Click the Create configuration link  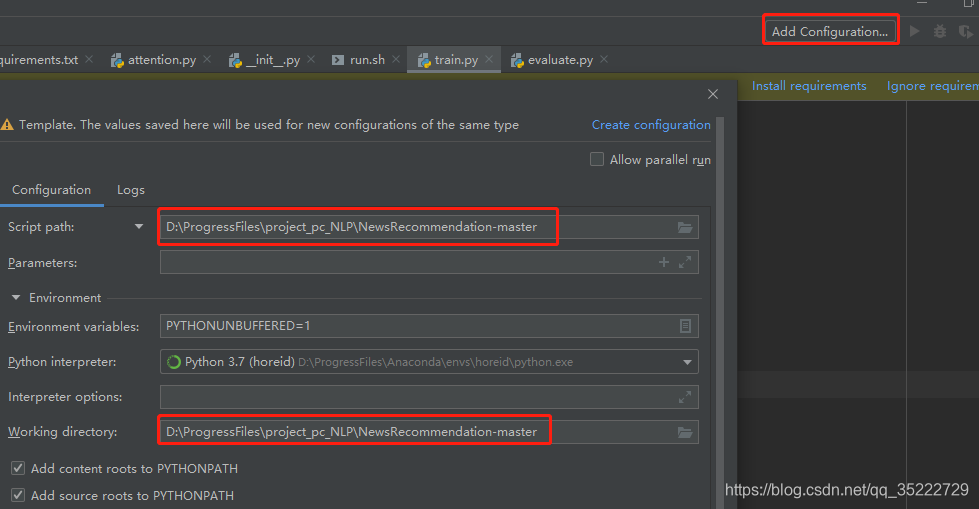pos(651,125)
